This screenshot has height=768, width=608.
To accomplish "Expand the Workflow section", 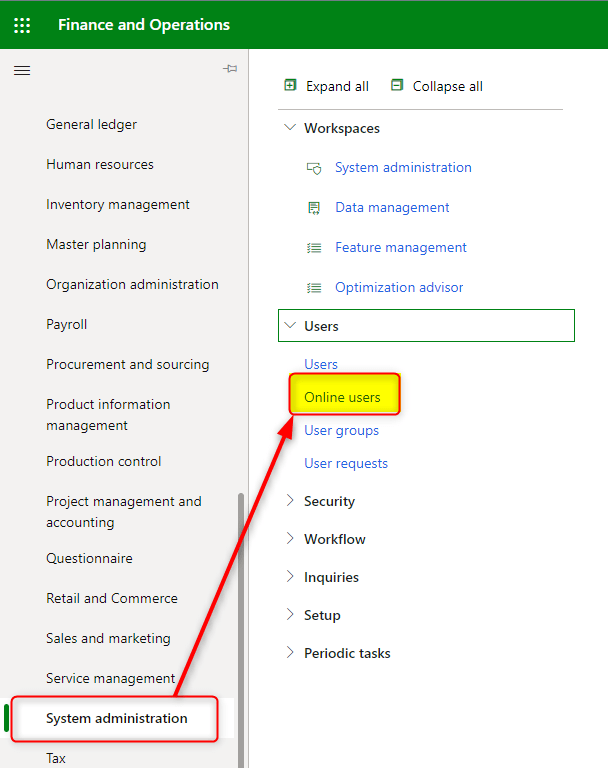I will pos(290,539).
